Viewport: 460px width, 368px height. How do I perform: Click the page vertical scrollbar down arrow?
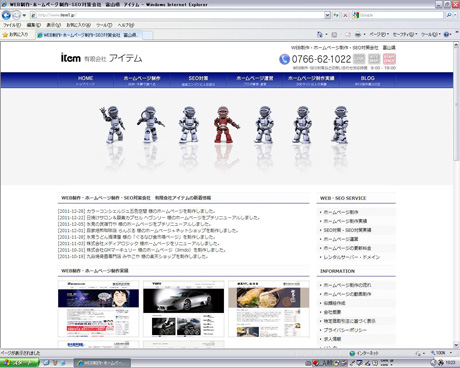456,345
